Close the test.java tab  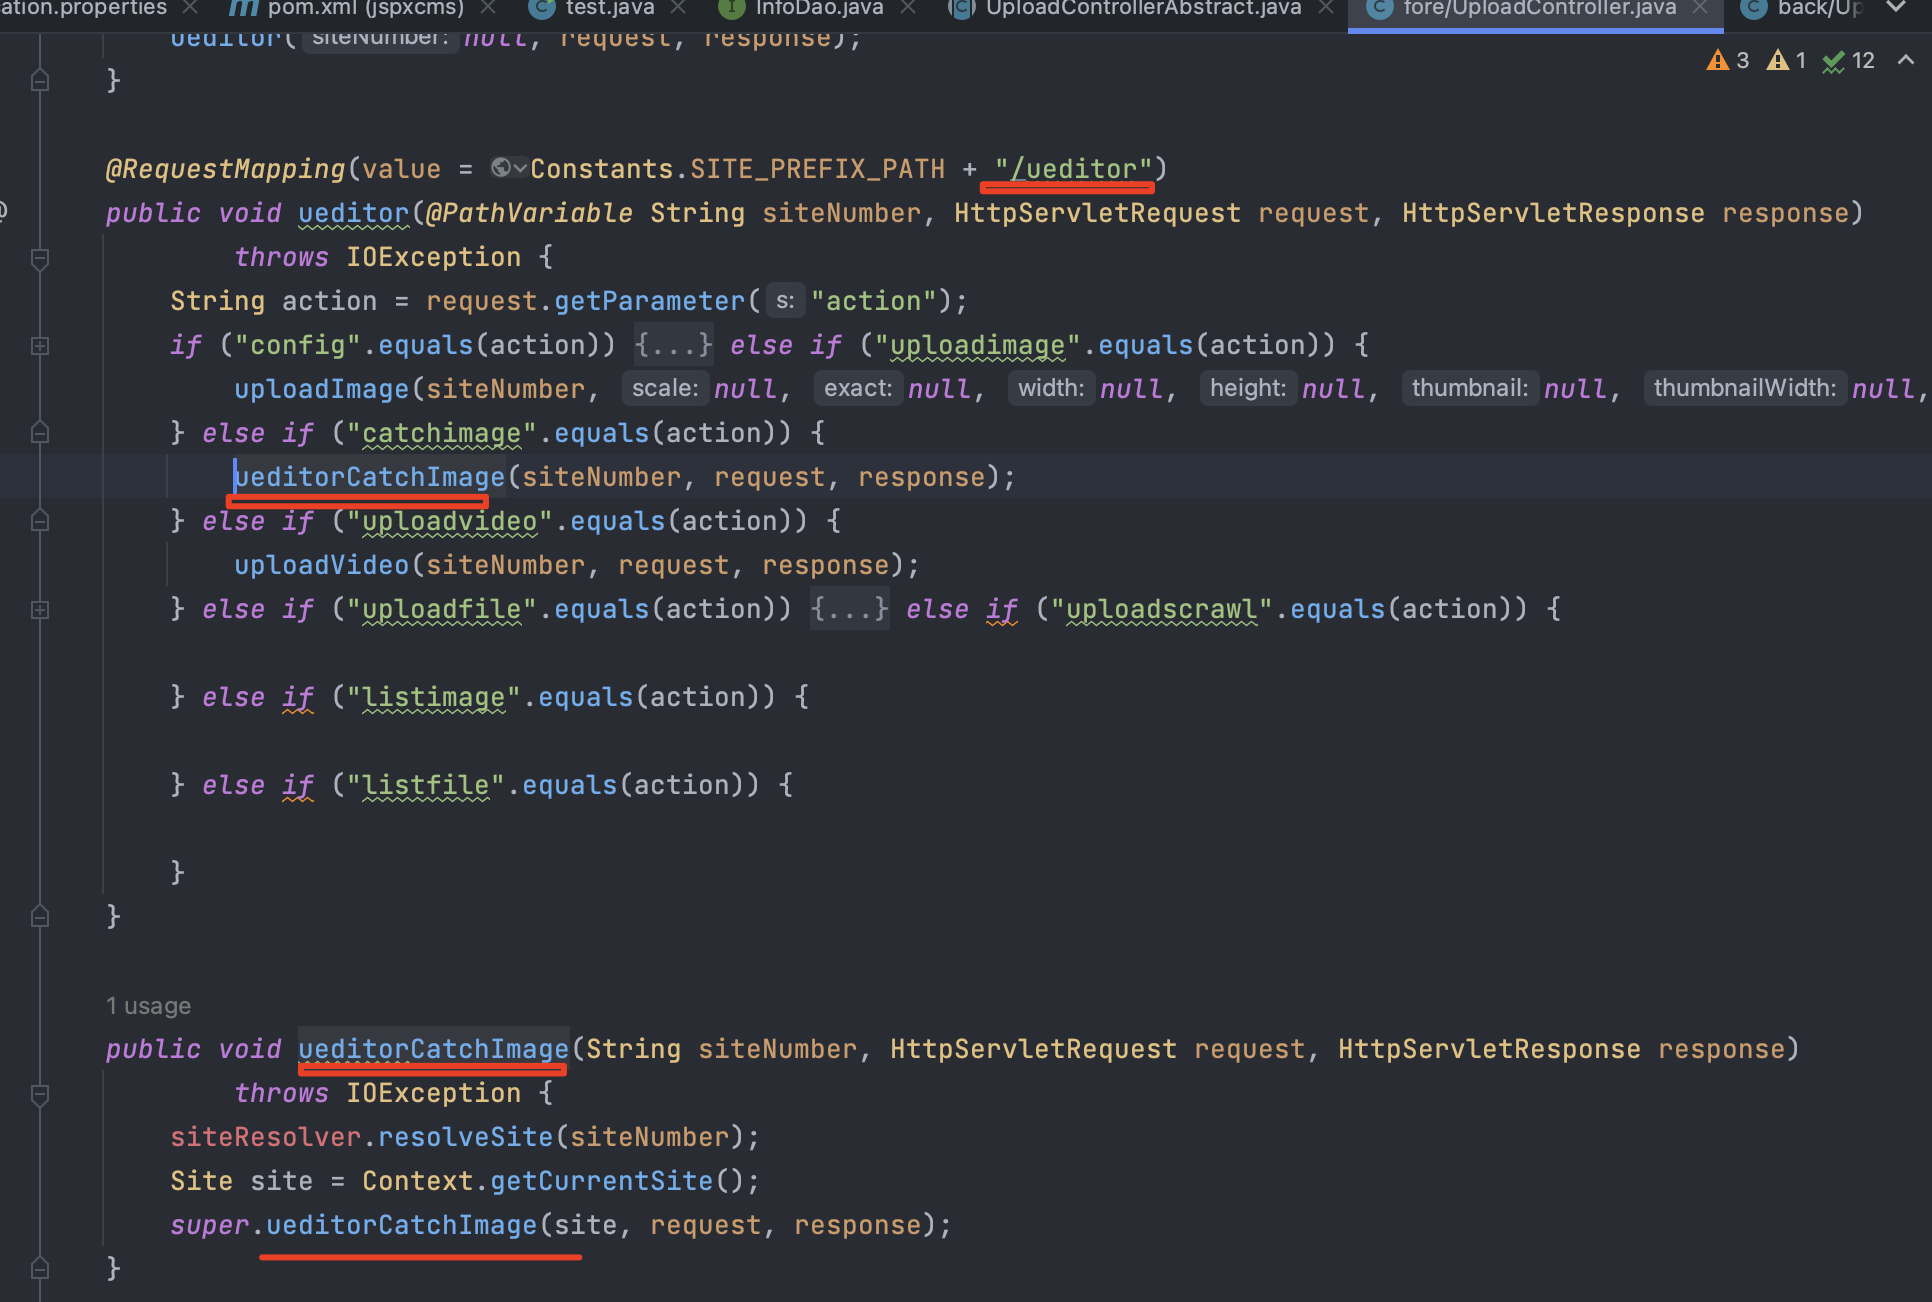[679, 9]
